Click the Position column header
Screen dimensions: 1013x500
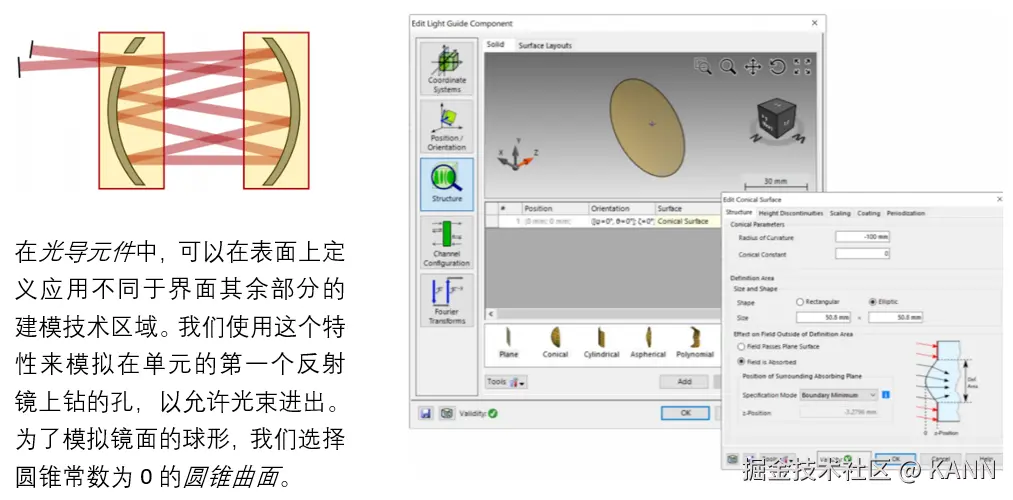click(x=554, y=209)
